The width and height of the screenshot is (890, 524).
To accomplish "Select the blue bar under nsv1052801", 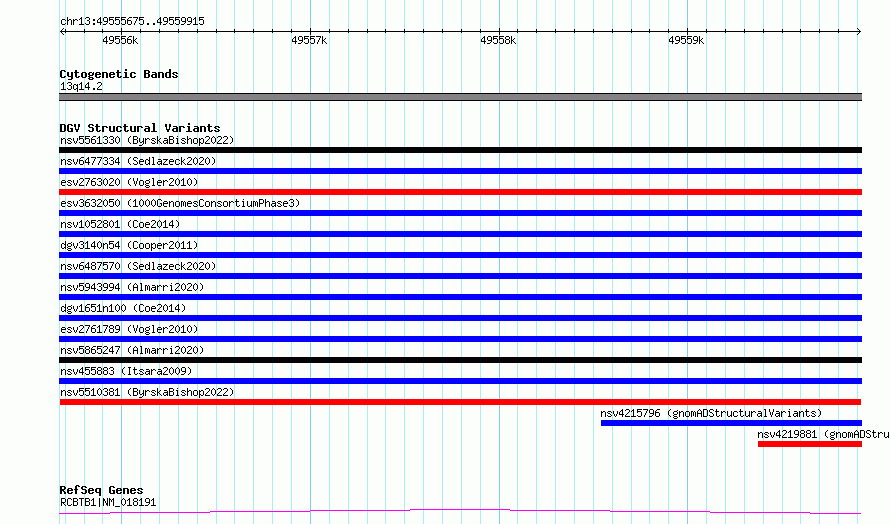I will click(460, 234).
